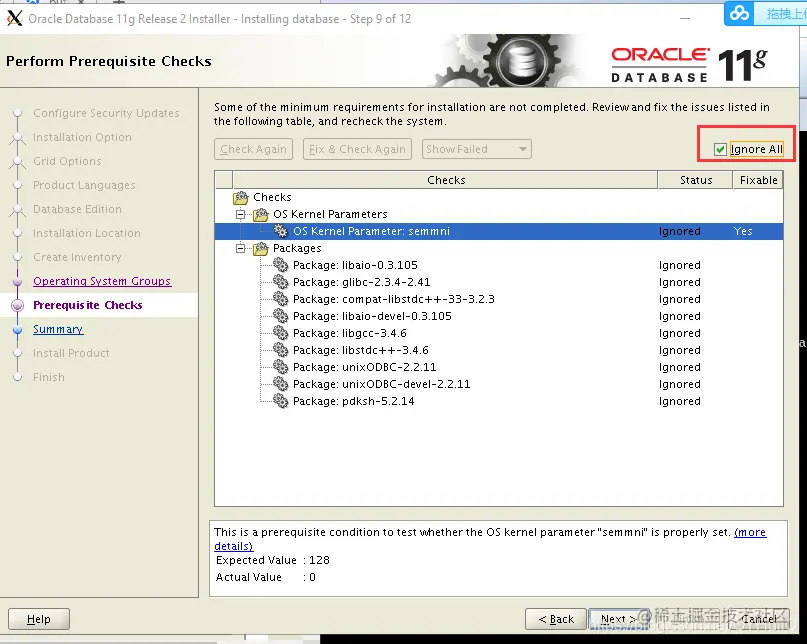
Task: Click the Create Inventory step
Action: (77, 257)
